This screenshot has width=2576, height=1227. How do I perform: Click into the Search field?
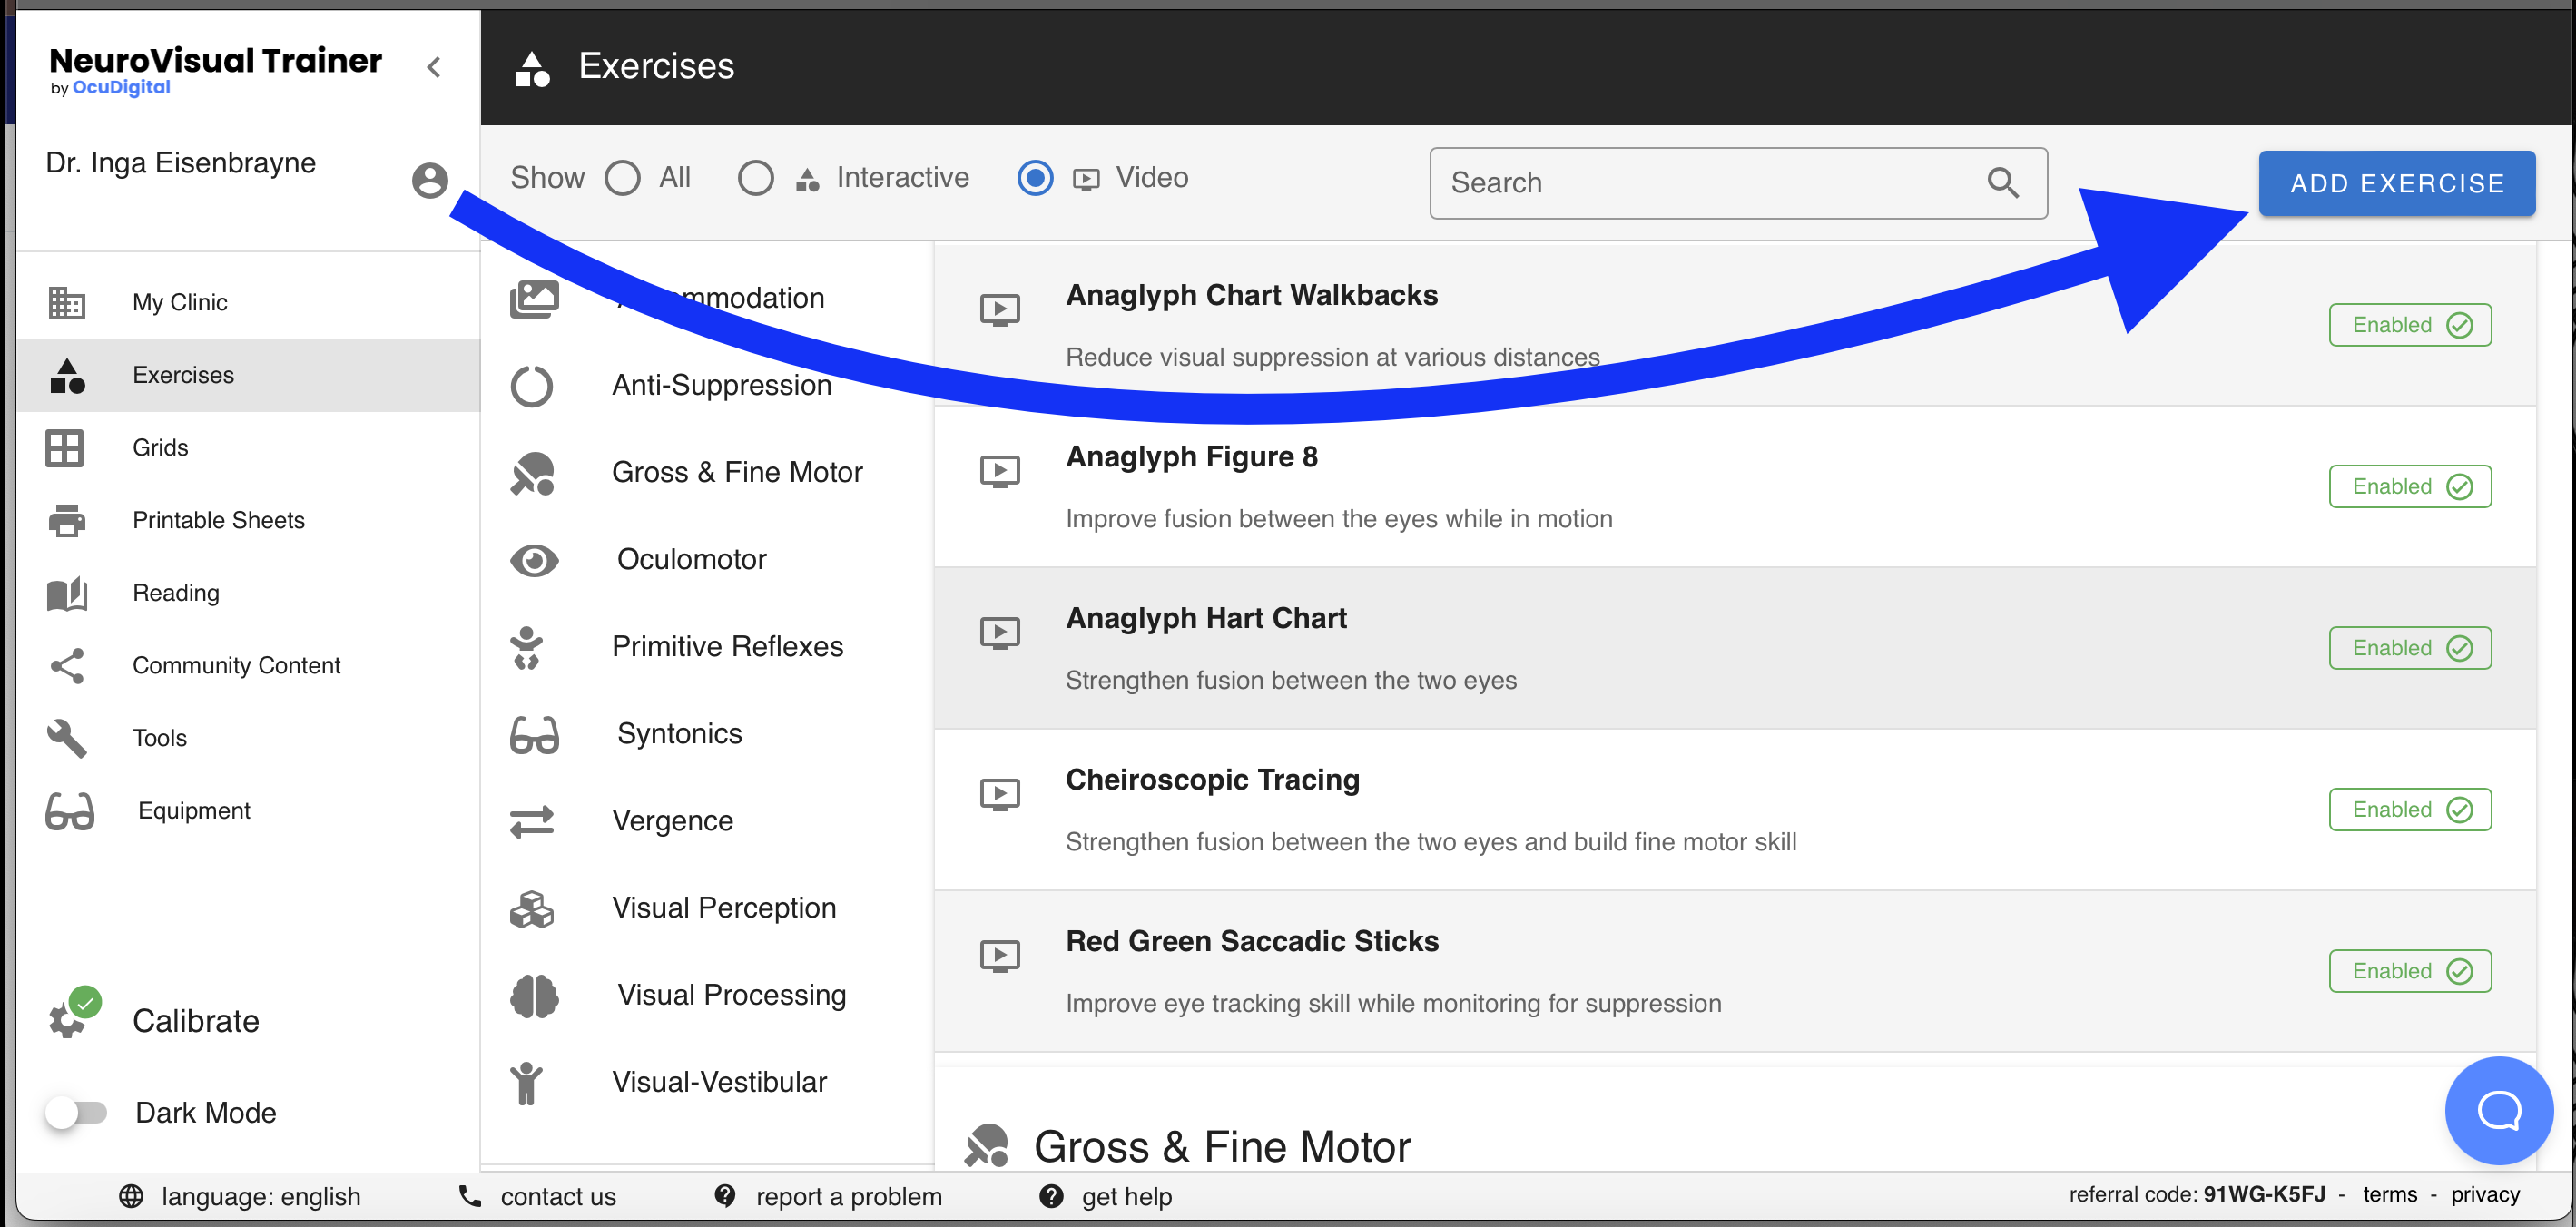(1738, 183)
